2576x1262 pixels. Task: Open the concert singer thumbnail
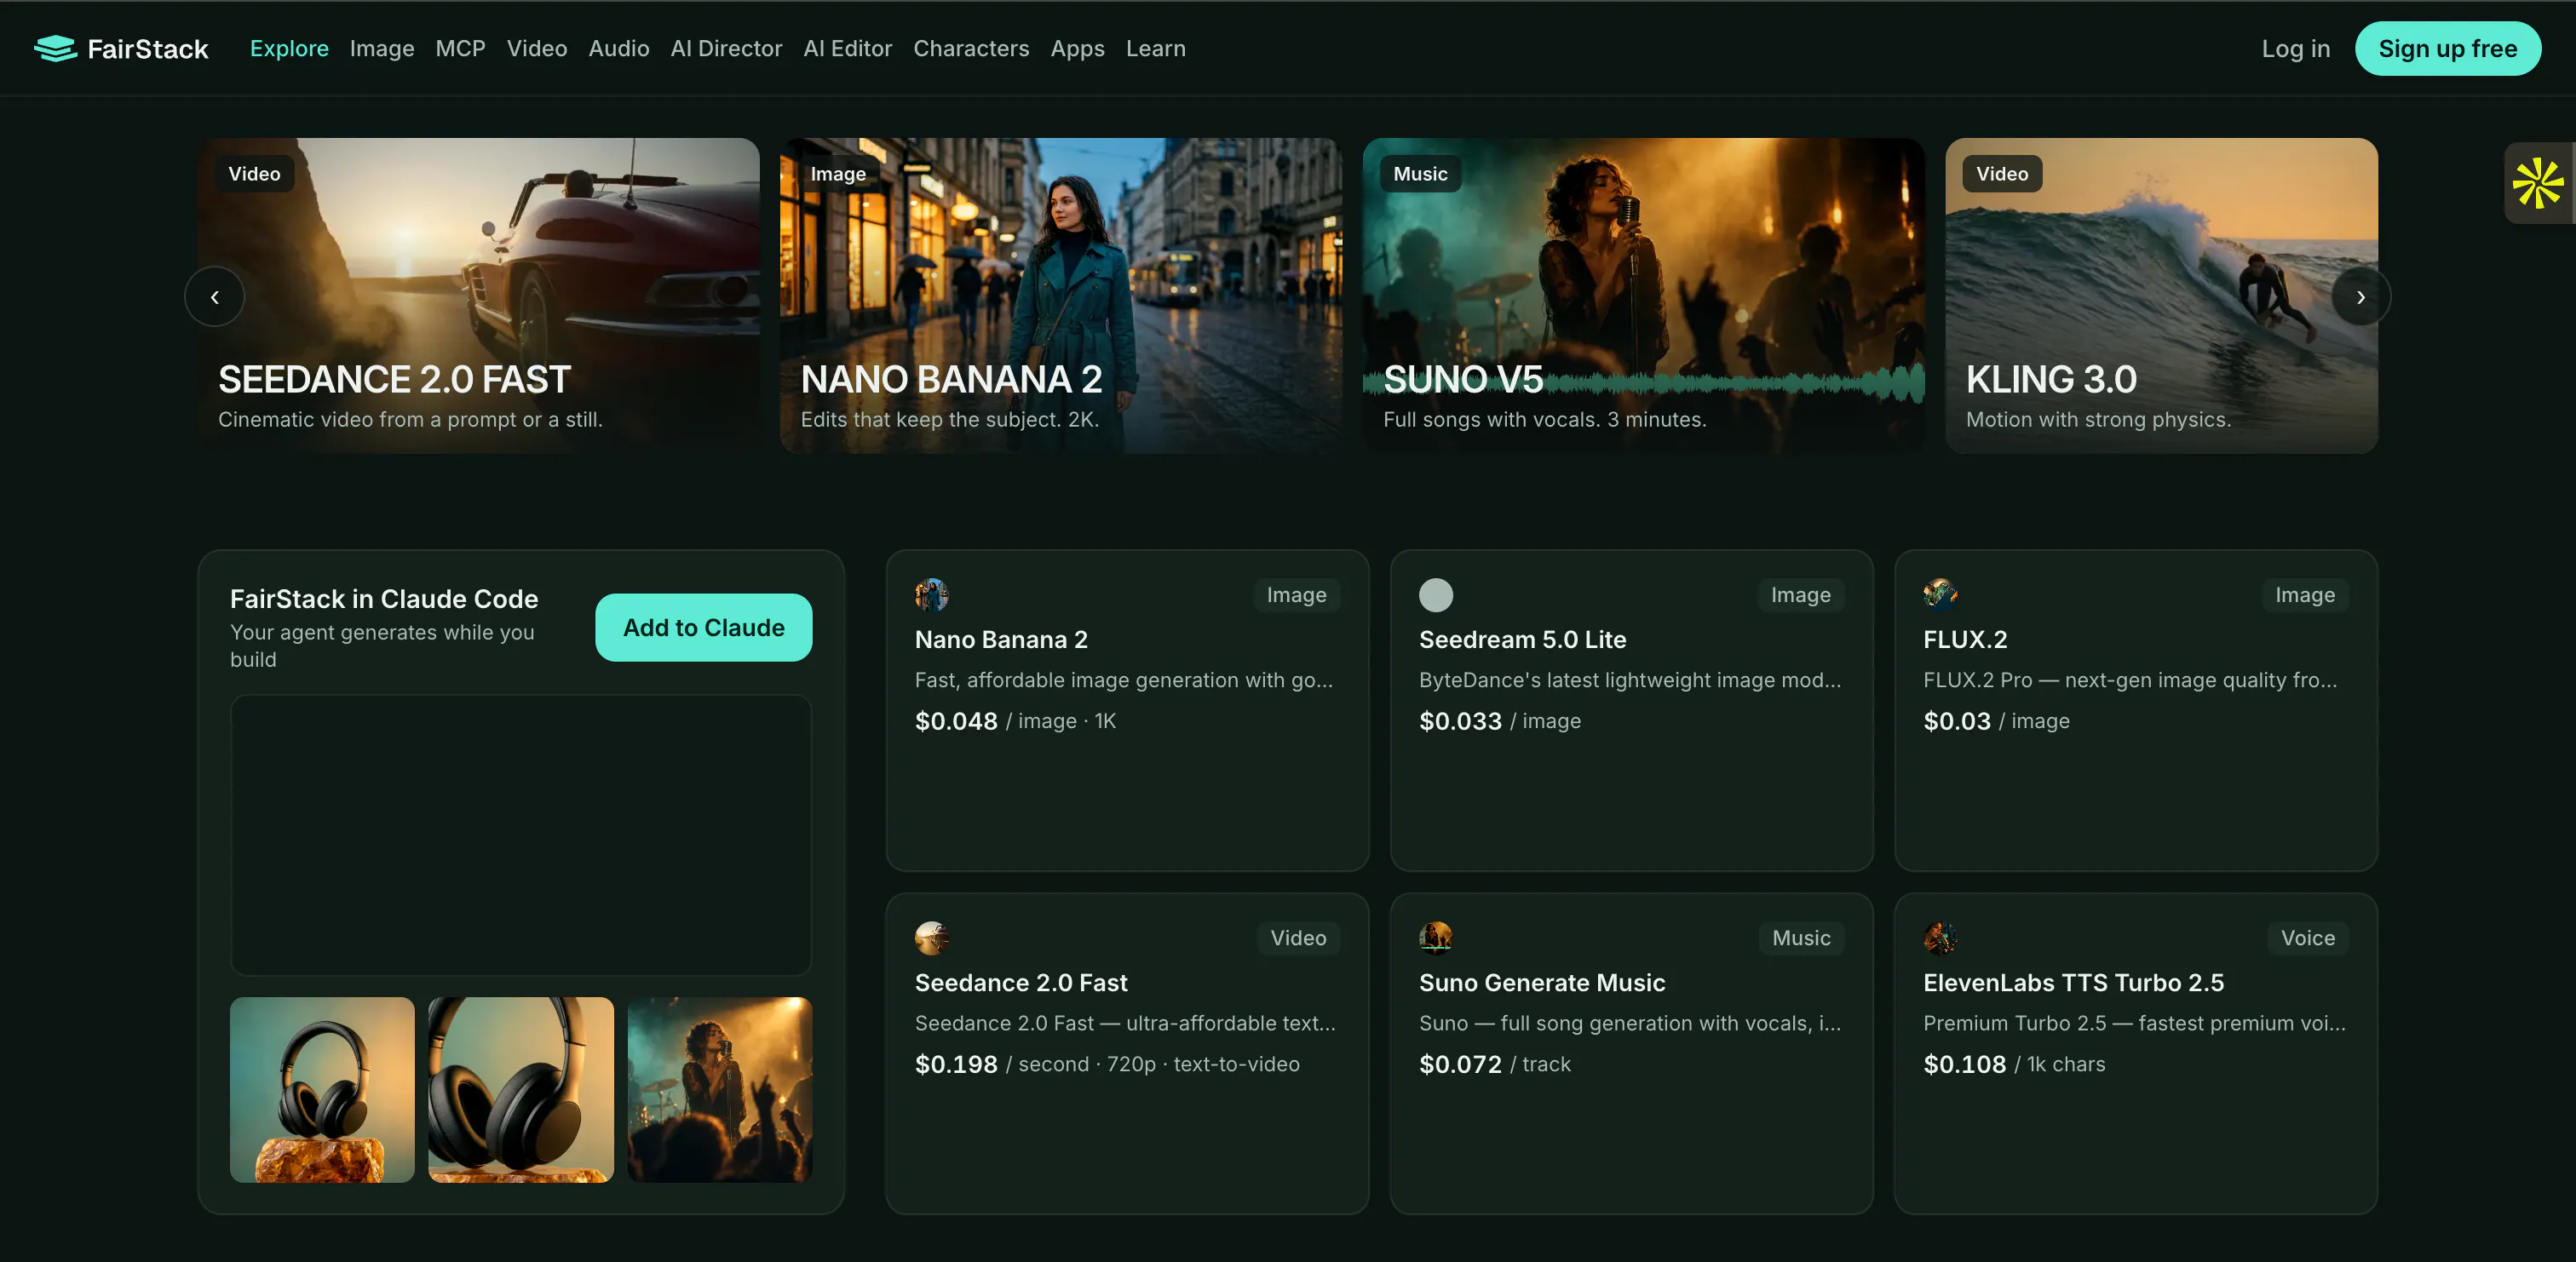pyautogui.click(x=719, y=1089)
